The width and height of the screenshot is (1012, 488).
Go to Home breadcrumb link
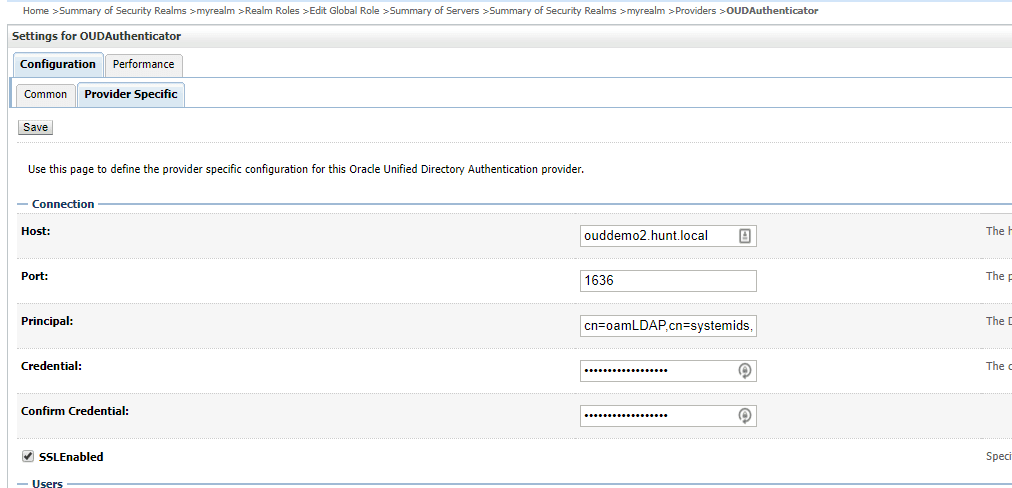[35, 11]
